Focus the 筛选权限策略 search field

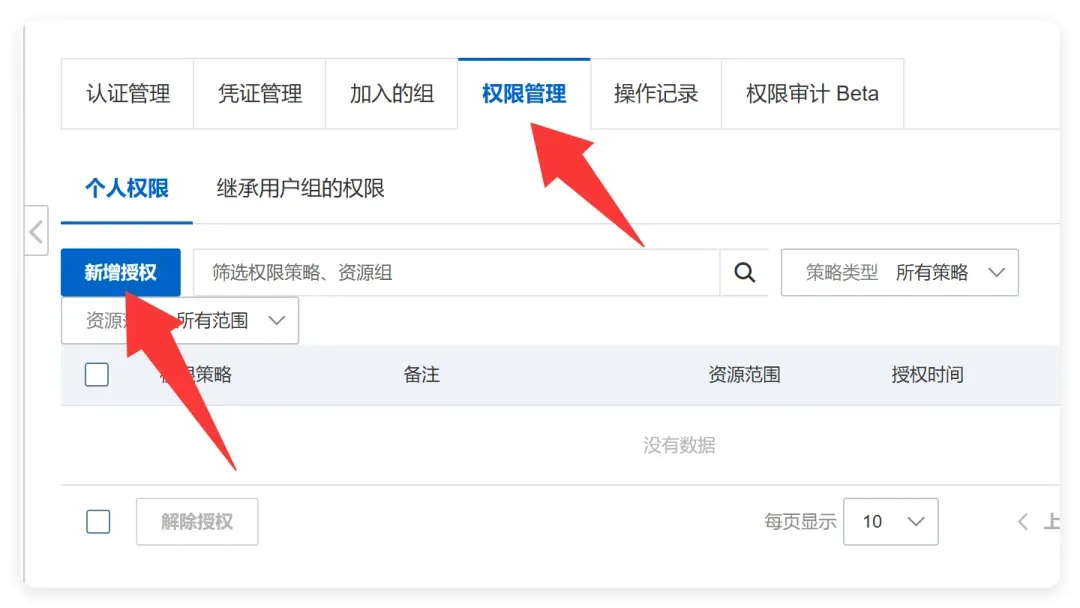pyautogui.click(x=457, y=273)
